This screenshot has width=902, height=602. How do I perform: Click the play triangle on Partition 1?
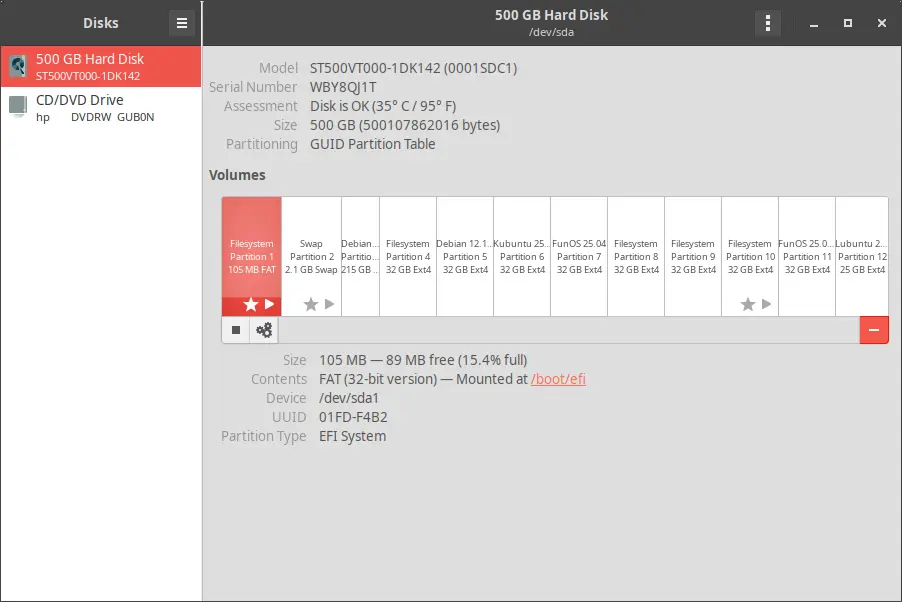(269, 304)
